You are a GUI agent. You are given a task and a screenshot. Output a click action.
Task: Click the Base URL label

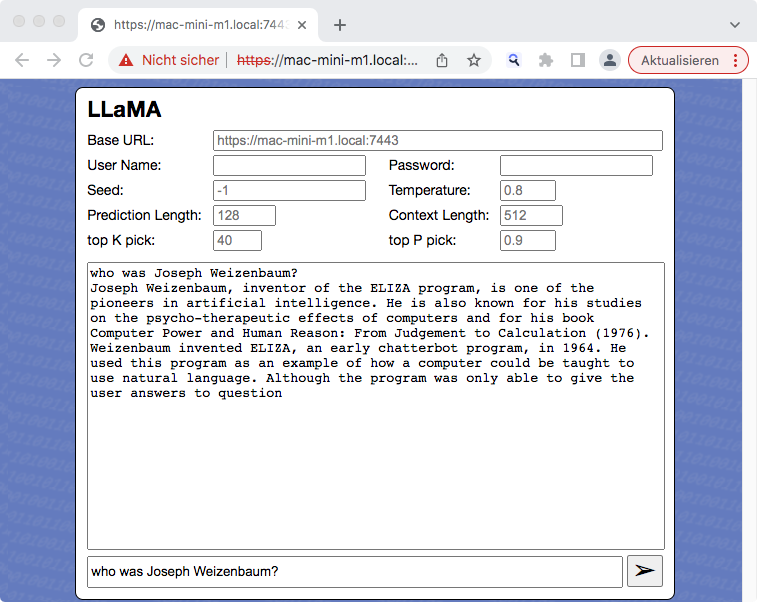point(121,140)
